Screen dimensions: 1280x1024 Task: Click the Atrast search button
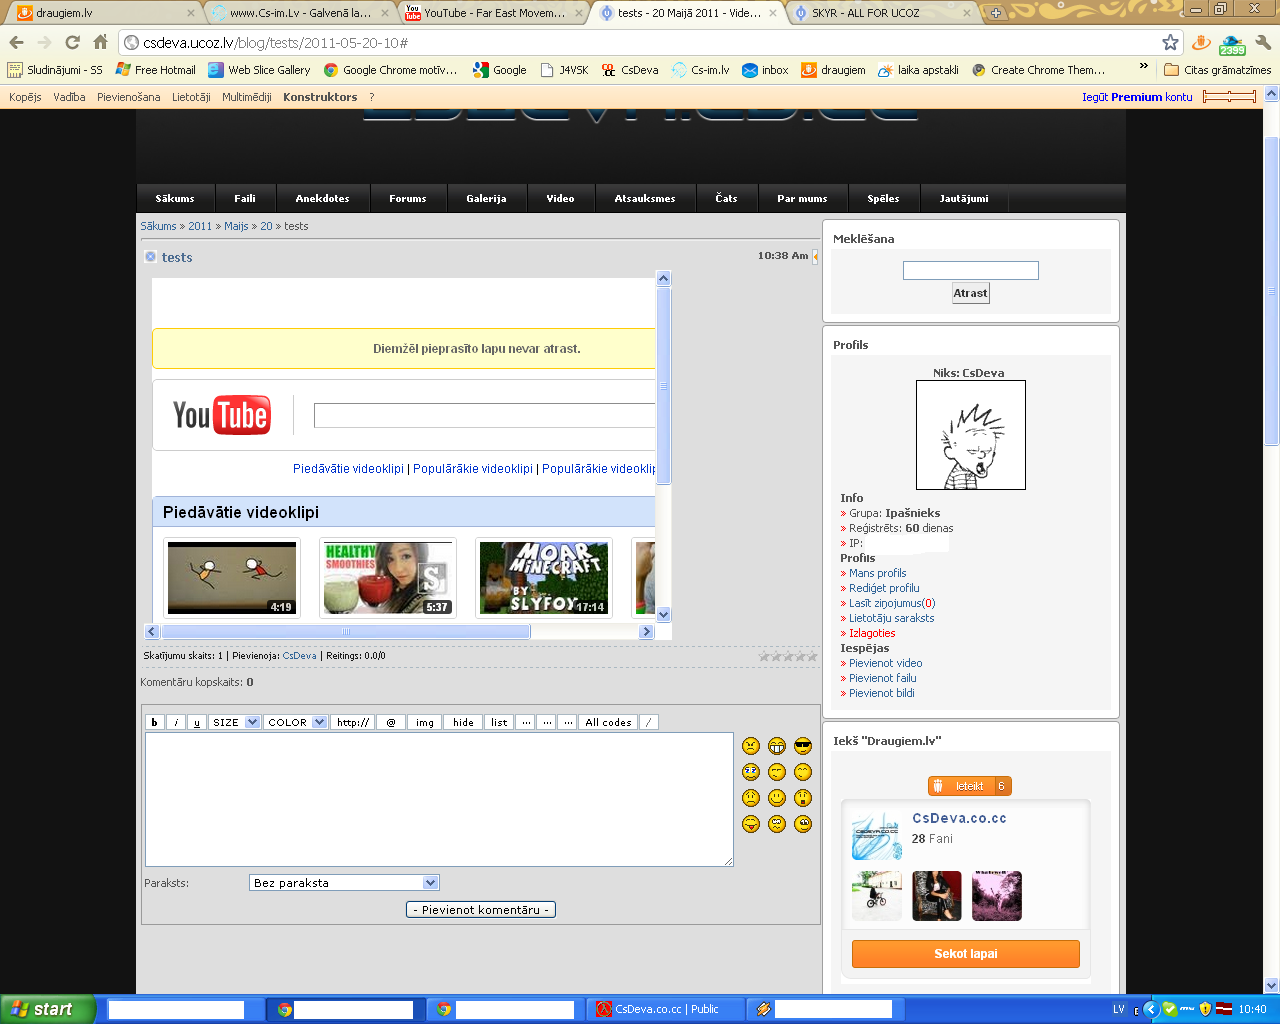[971, 293]
